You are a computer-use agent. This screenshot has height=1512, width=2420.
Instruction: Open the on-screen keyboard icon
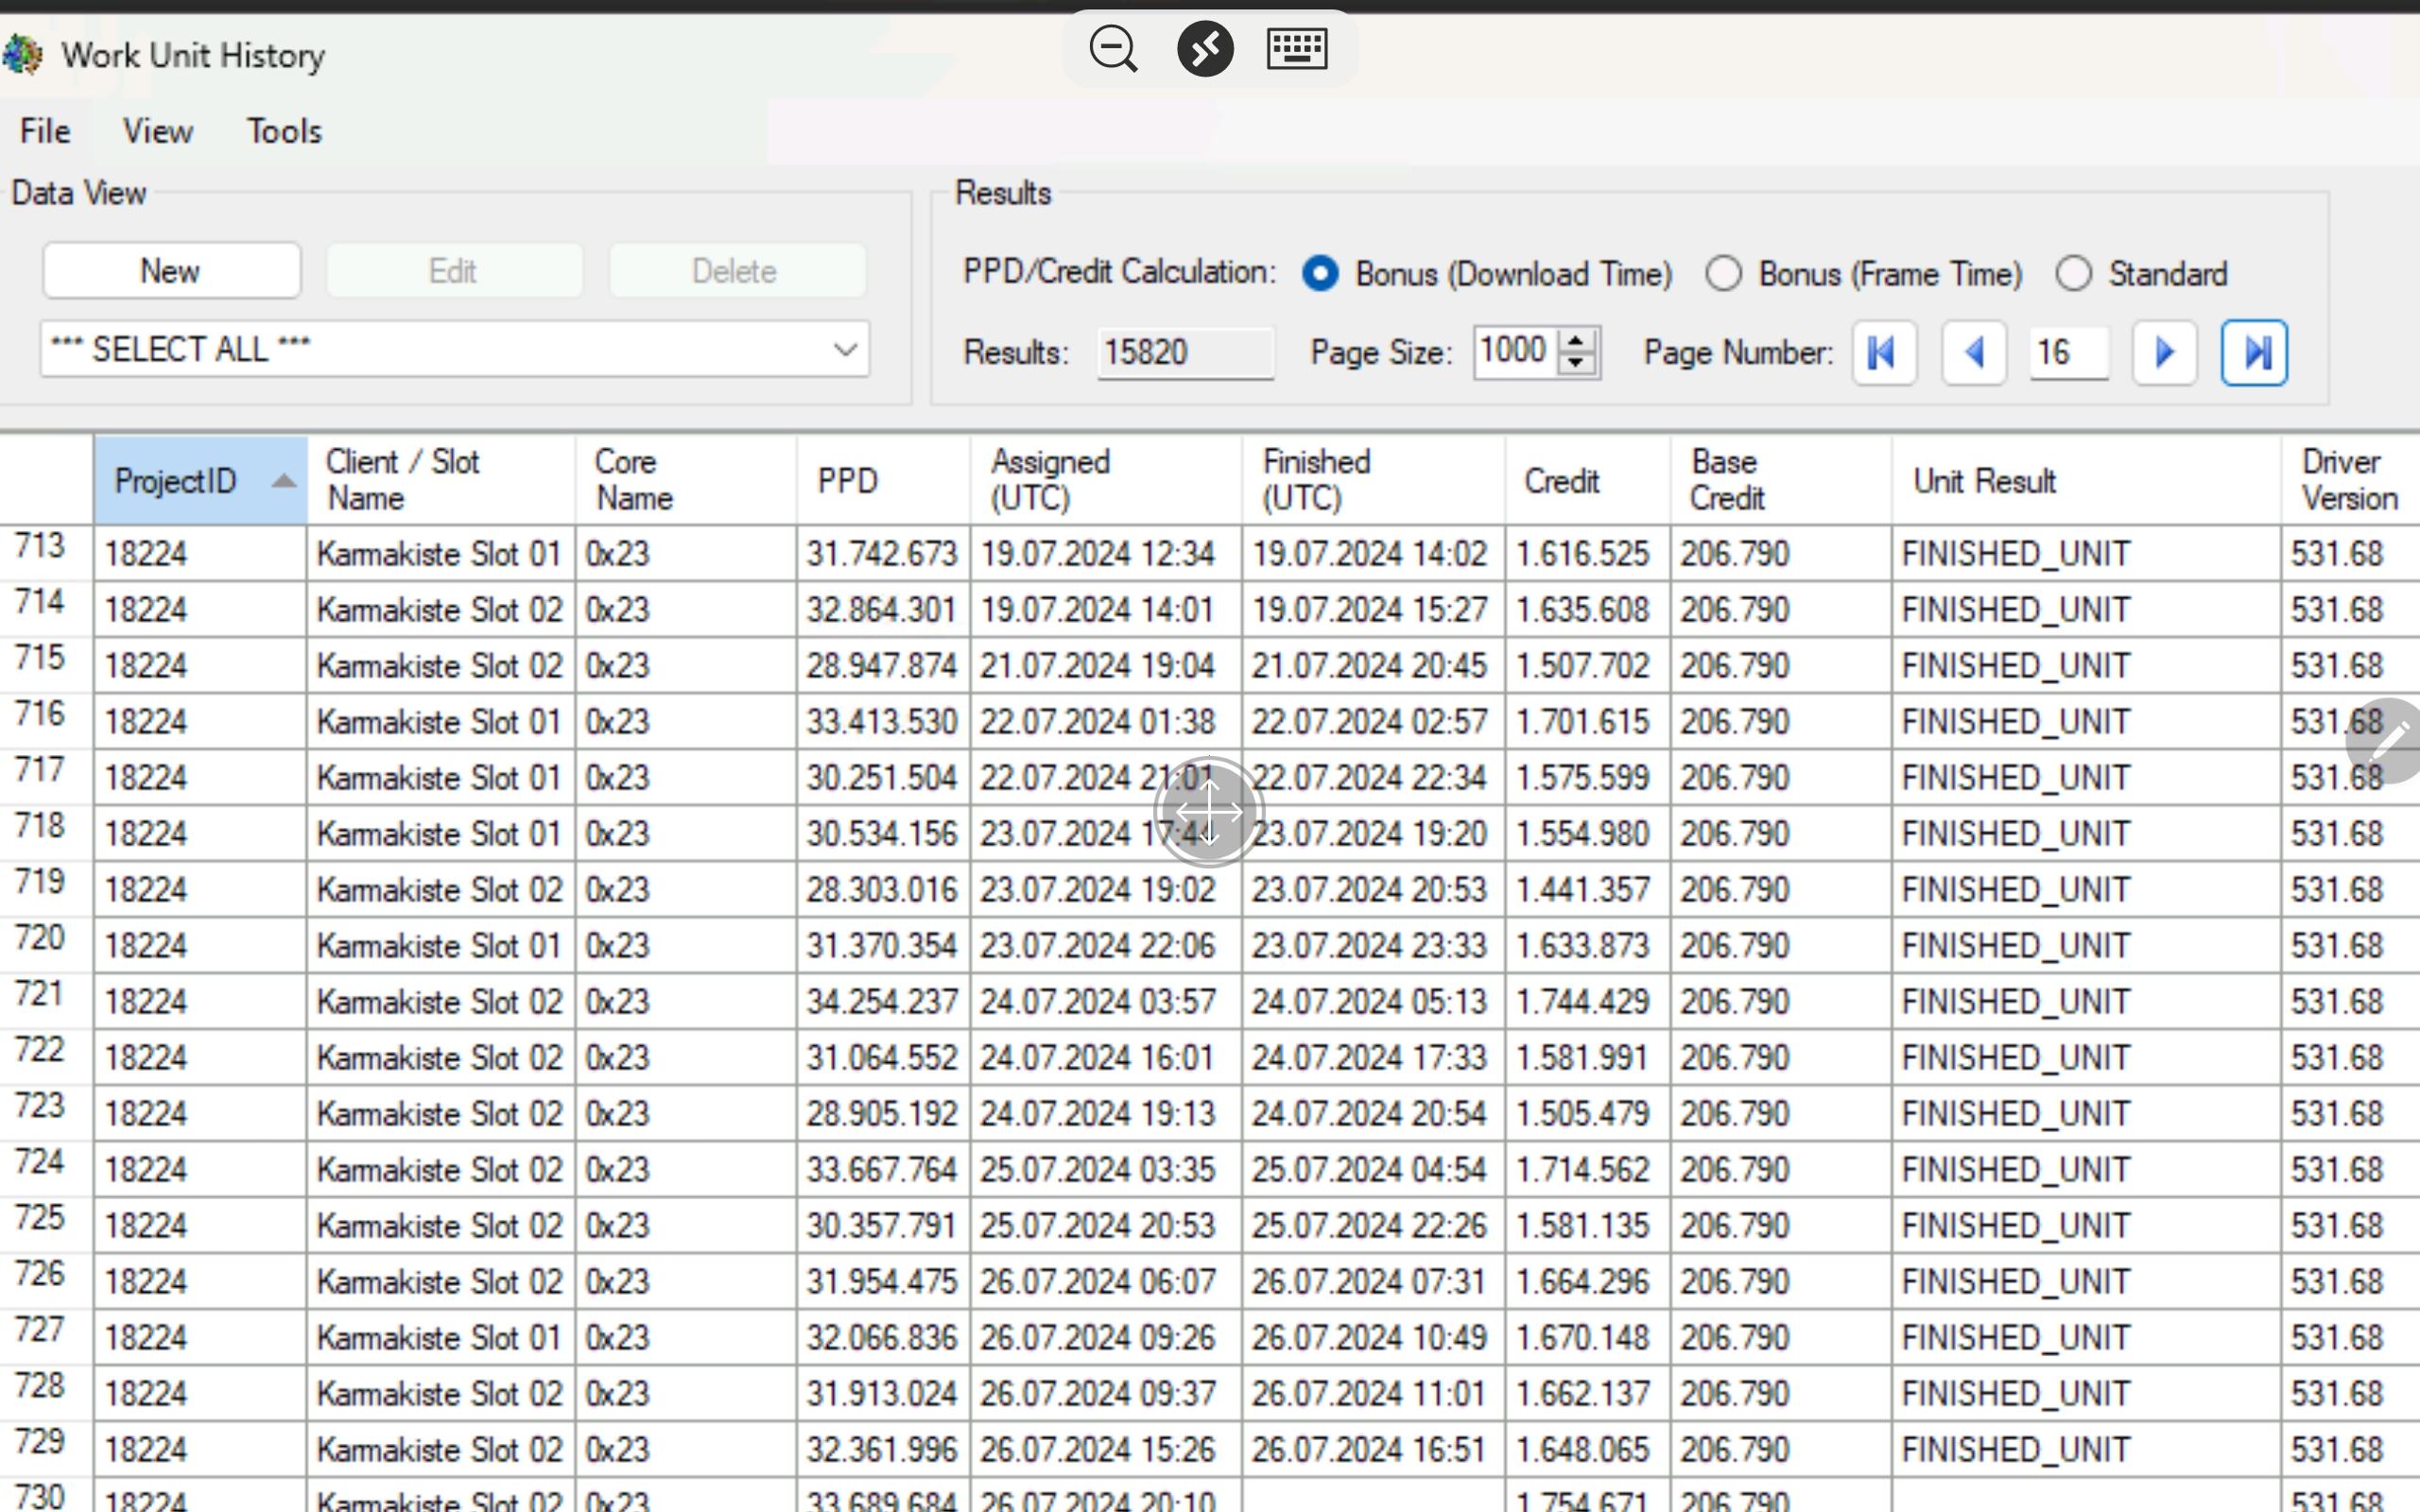click(x=1296, y=48)
